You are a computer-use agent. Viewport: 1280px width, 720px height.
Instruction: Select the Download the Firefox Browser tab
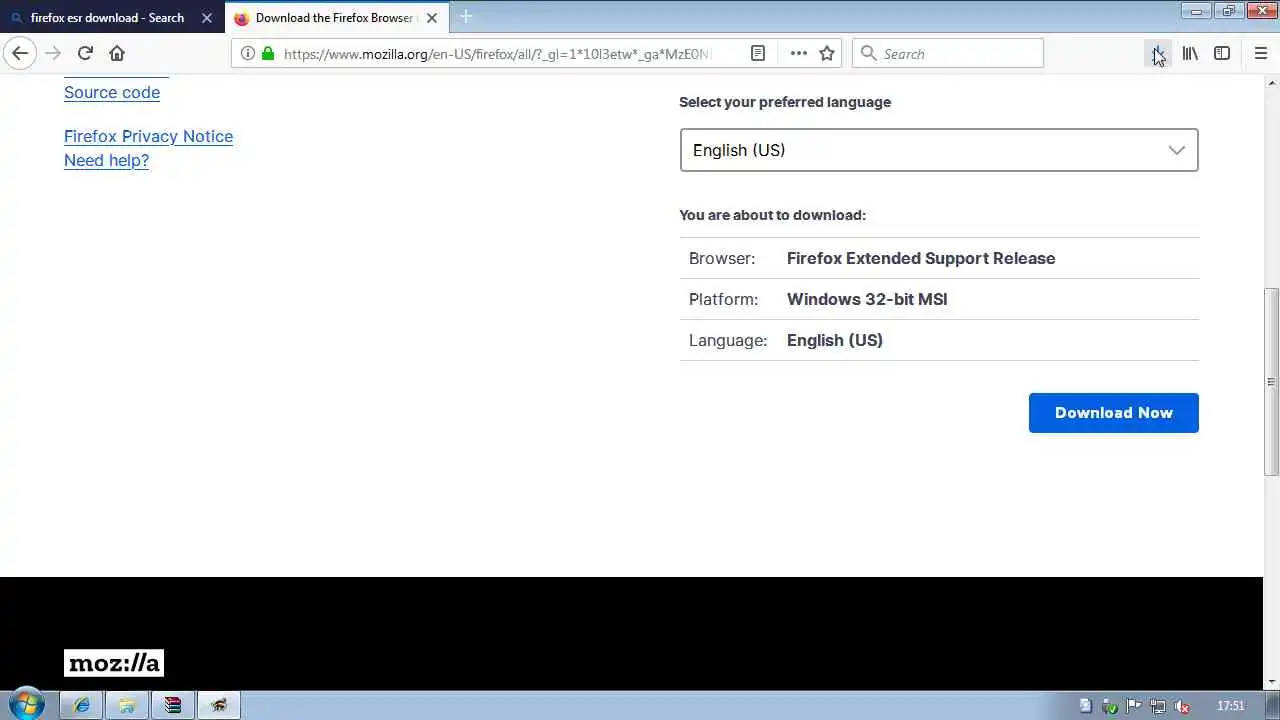(x=335, y=18)
